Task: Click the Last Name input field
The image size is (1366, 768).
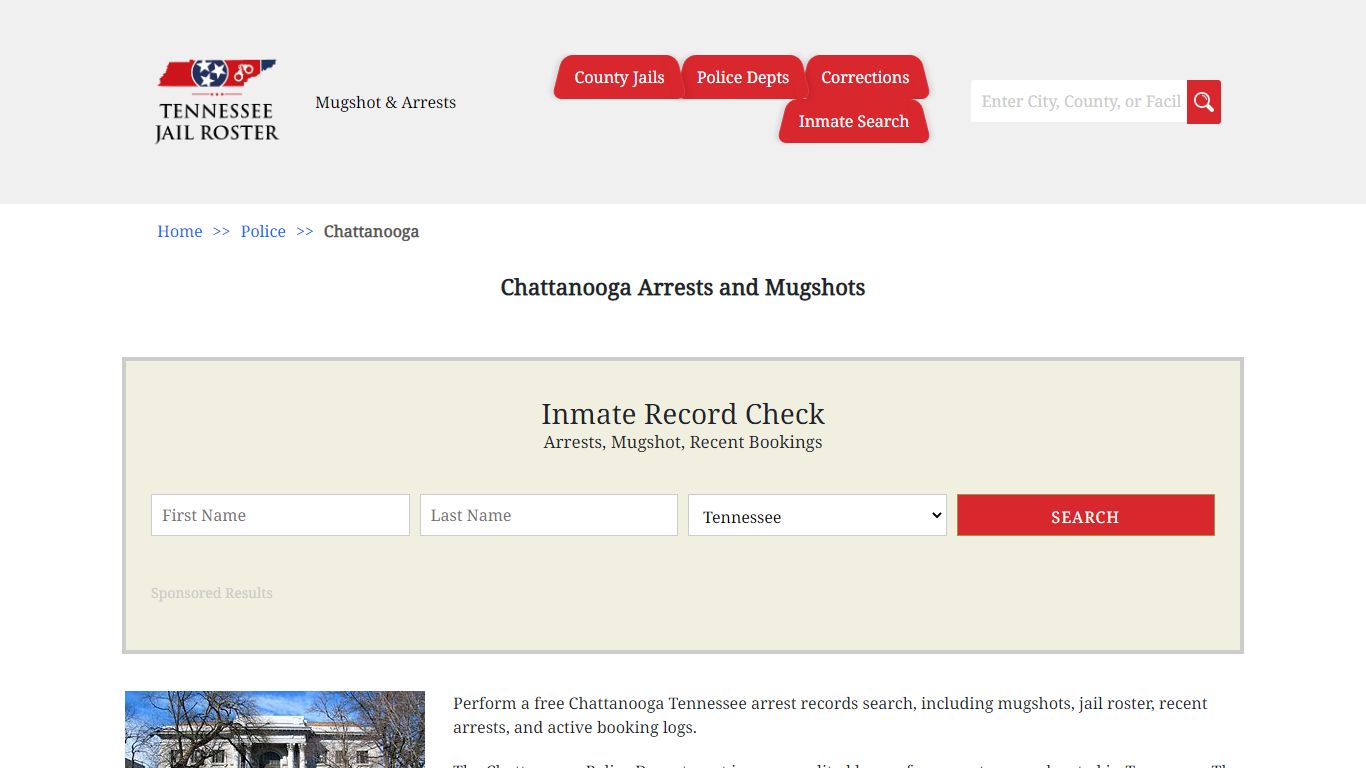Action: pos(549,515)
